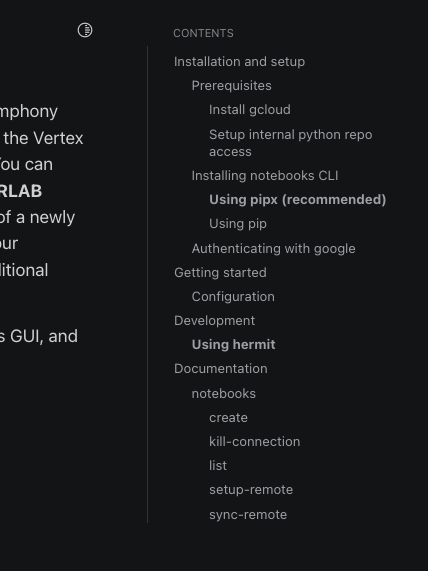Open Setup internal python repo access
428x571 pixels.
point(290,143)
